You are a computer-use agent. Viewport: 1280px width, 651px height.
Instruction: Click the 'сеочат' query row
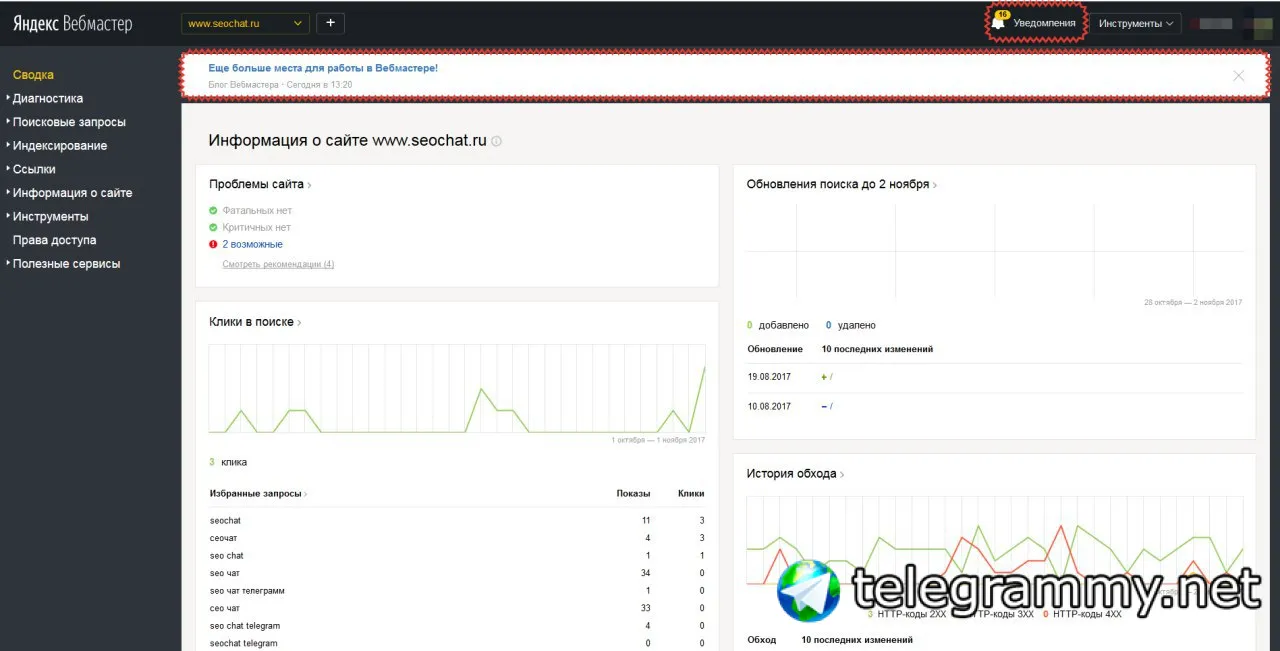457,538
